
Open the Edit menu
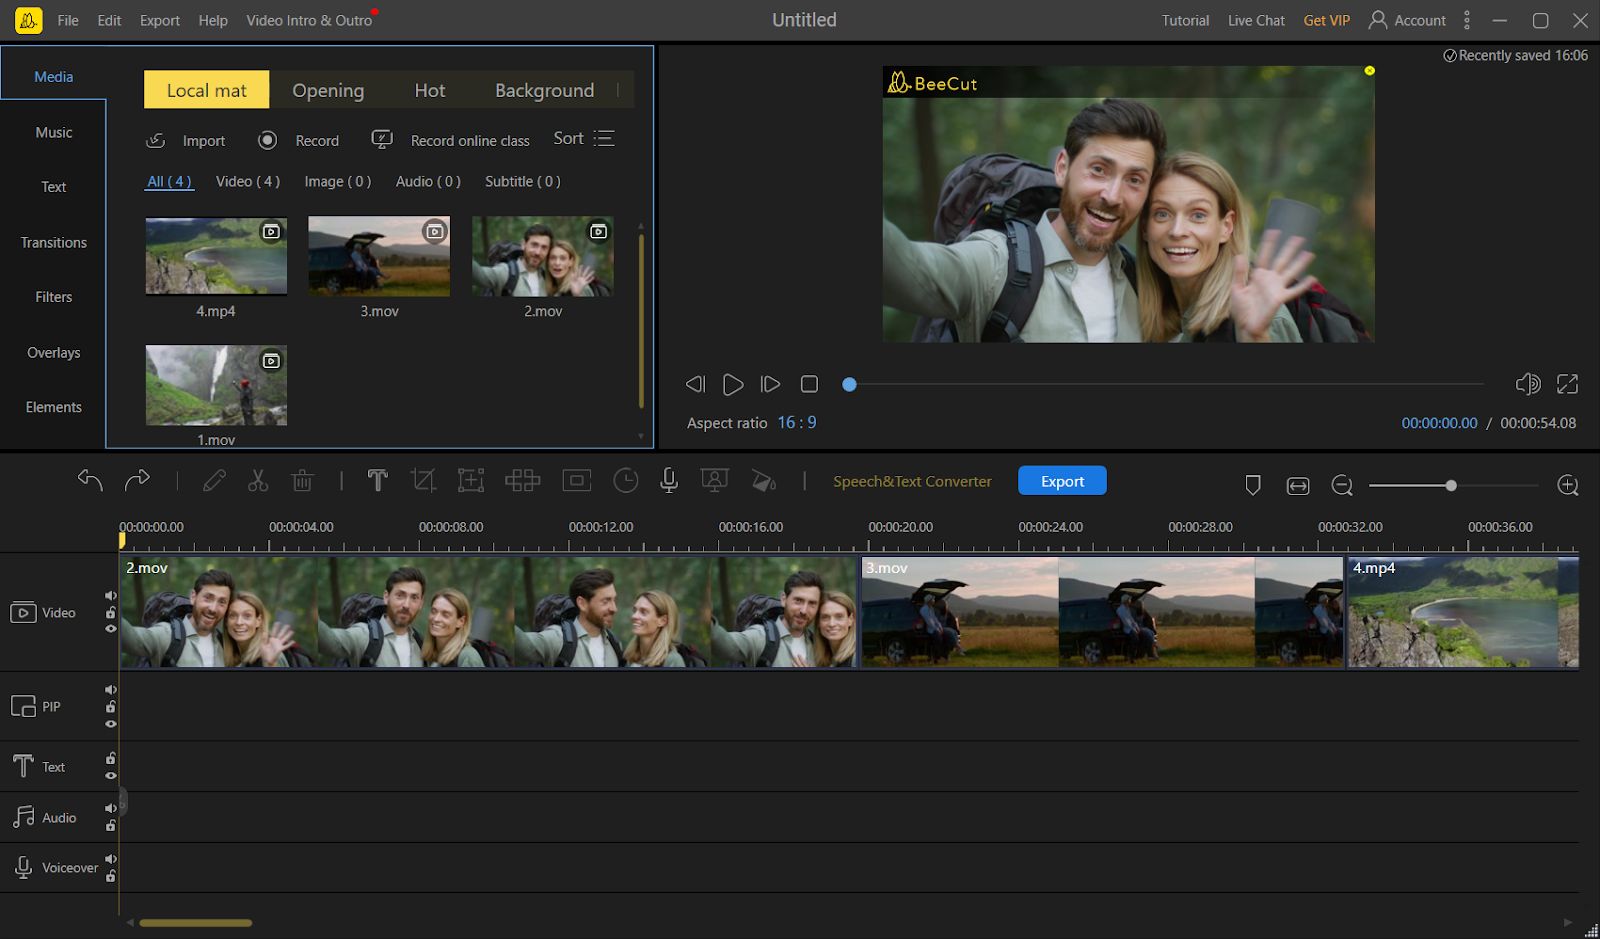(109, 20)
